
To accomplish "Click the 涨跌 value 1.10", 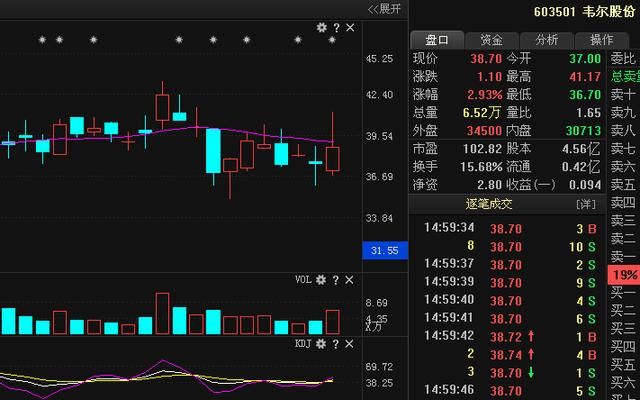I will [489, 76].
